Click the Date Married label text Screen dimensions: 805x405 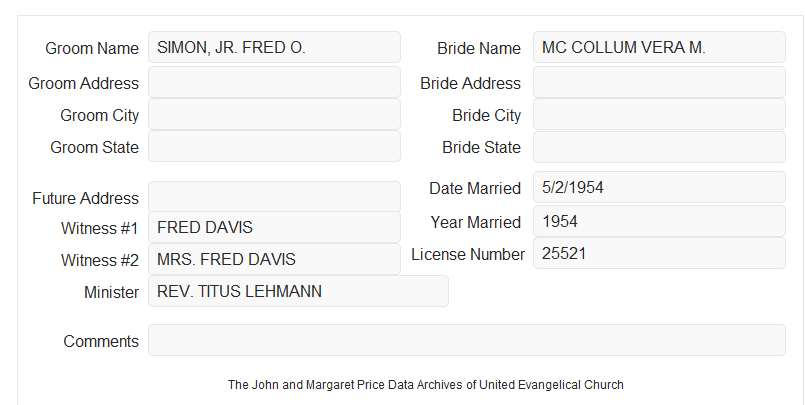[x=475, y=188]
